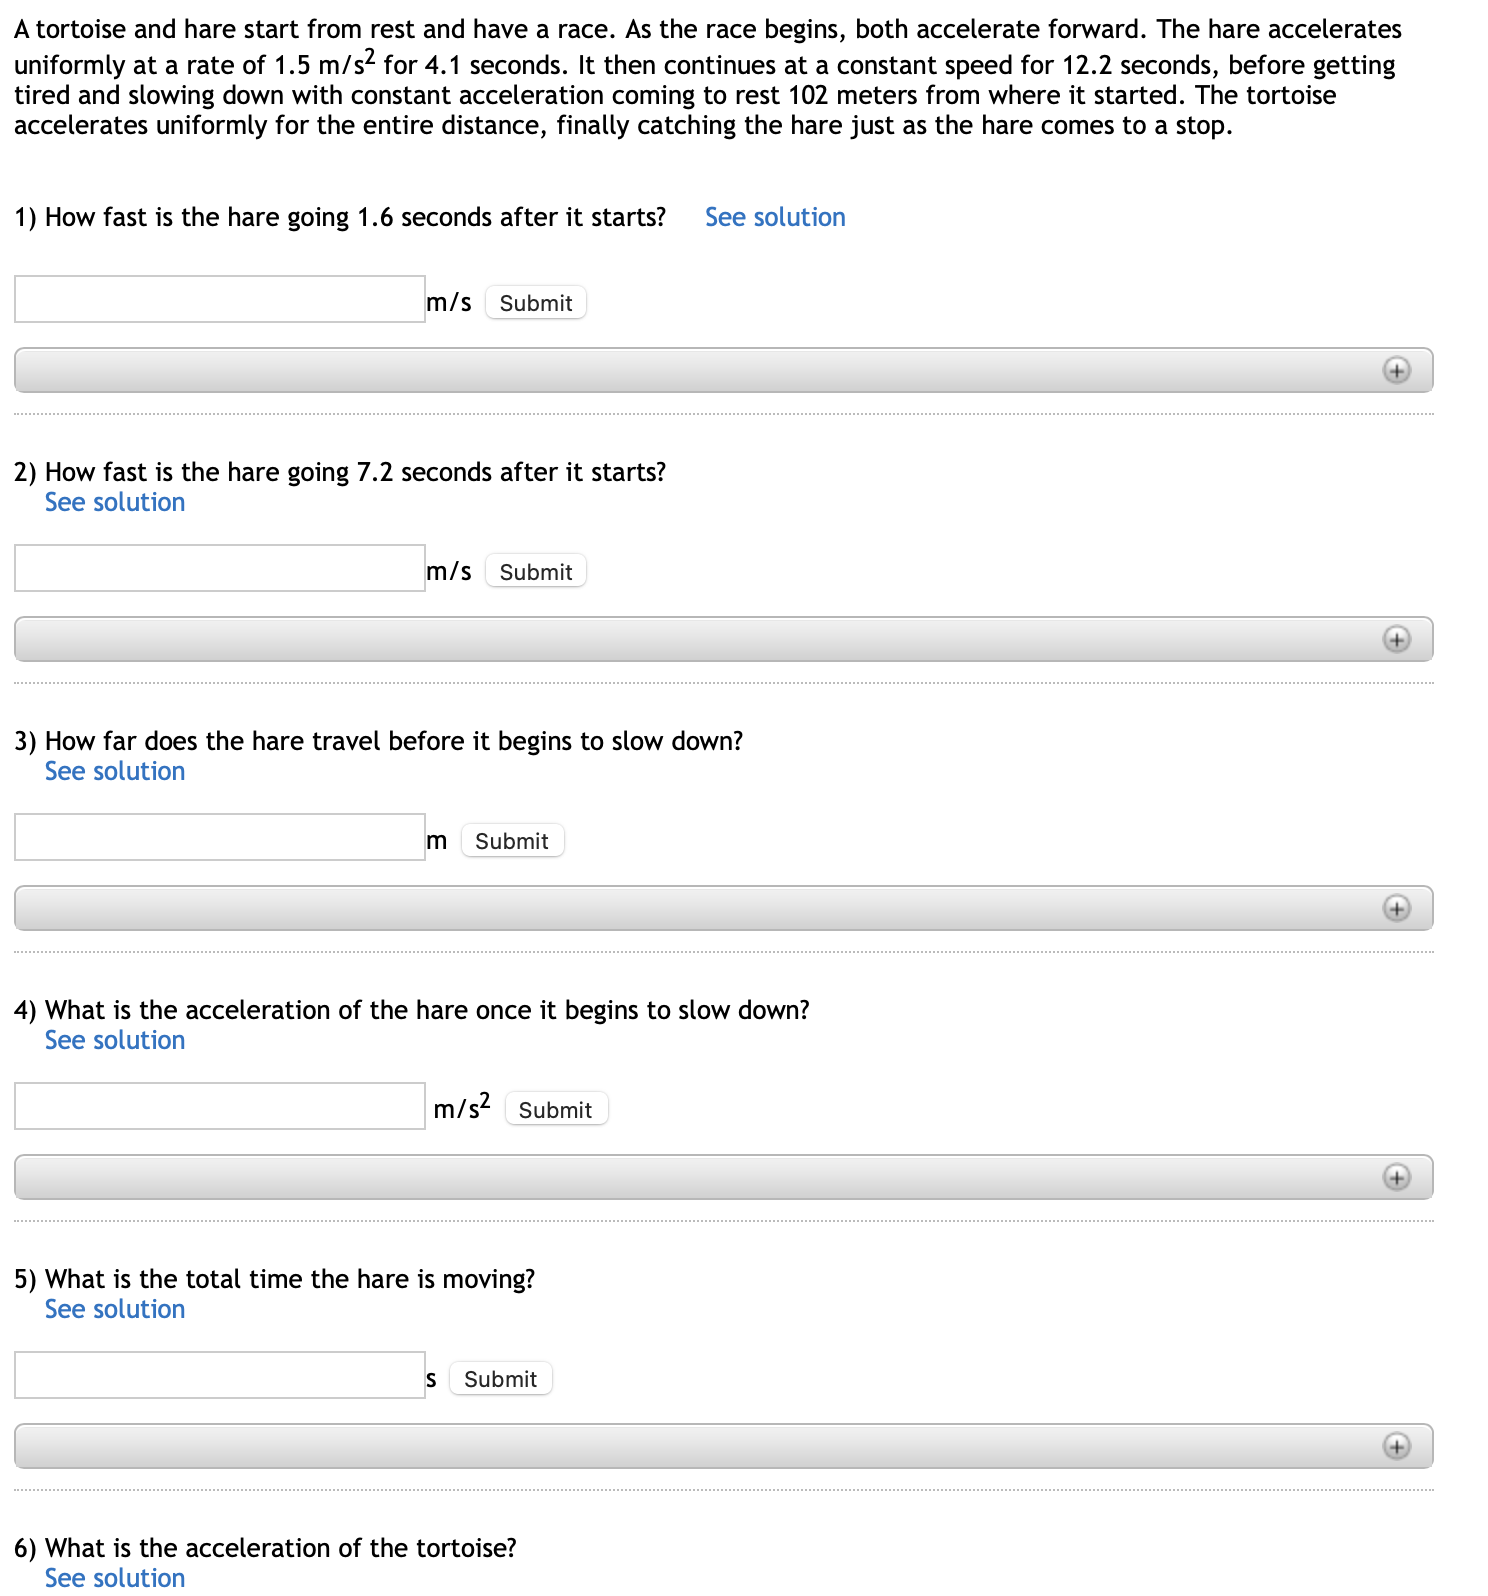Viewport: 1488px width, 1596px height.
Task: Open See solution for total time question
Action: pos(115,1309)
